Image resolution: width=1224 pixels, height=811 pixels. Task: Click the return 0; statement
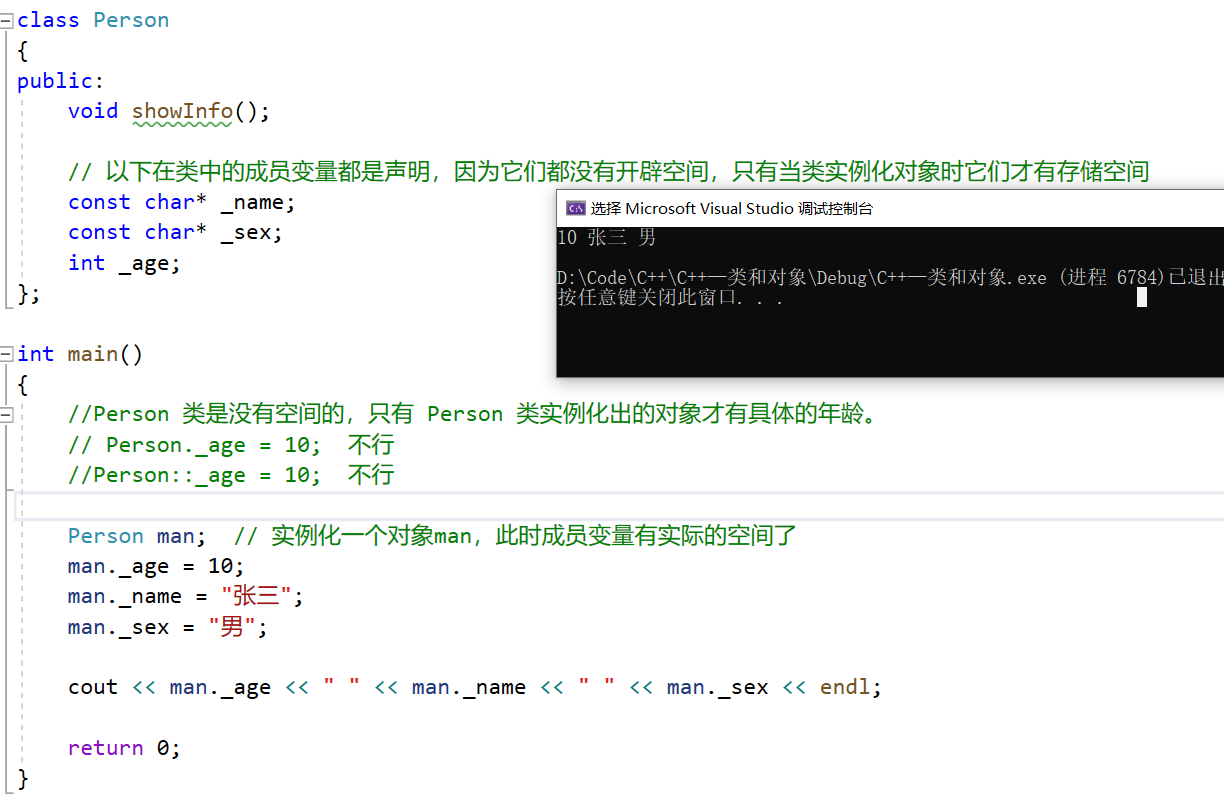[122, 747]
